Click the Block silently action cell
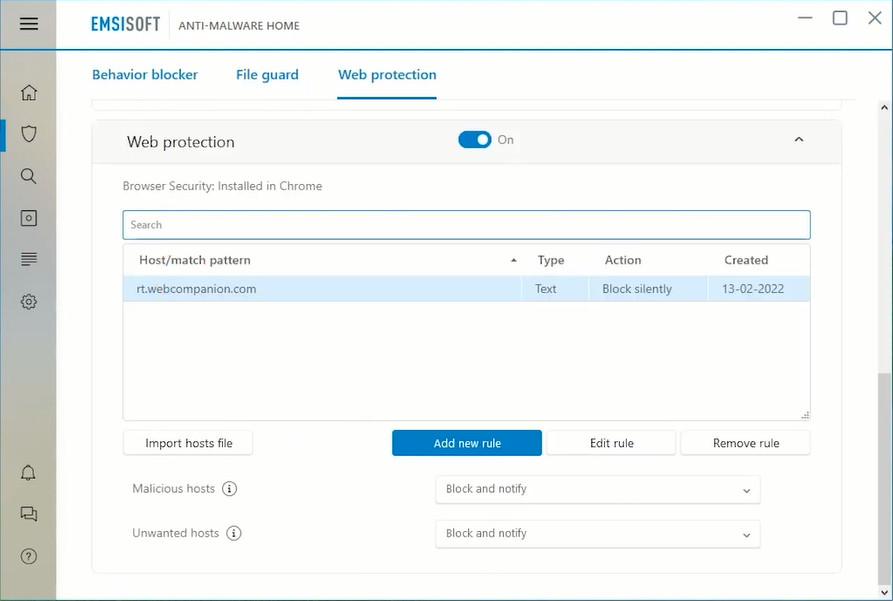 (x=637, y=289)
